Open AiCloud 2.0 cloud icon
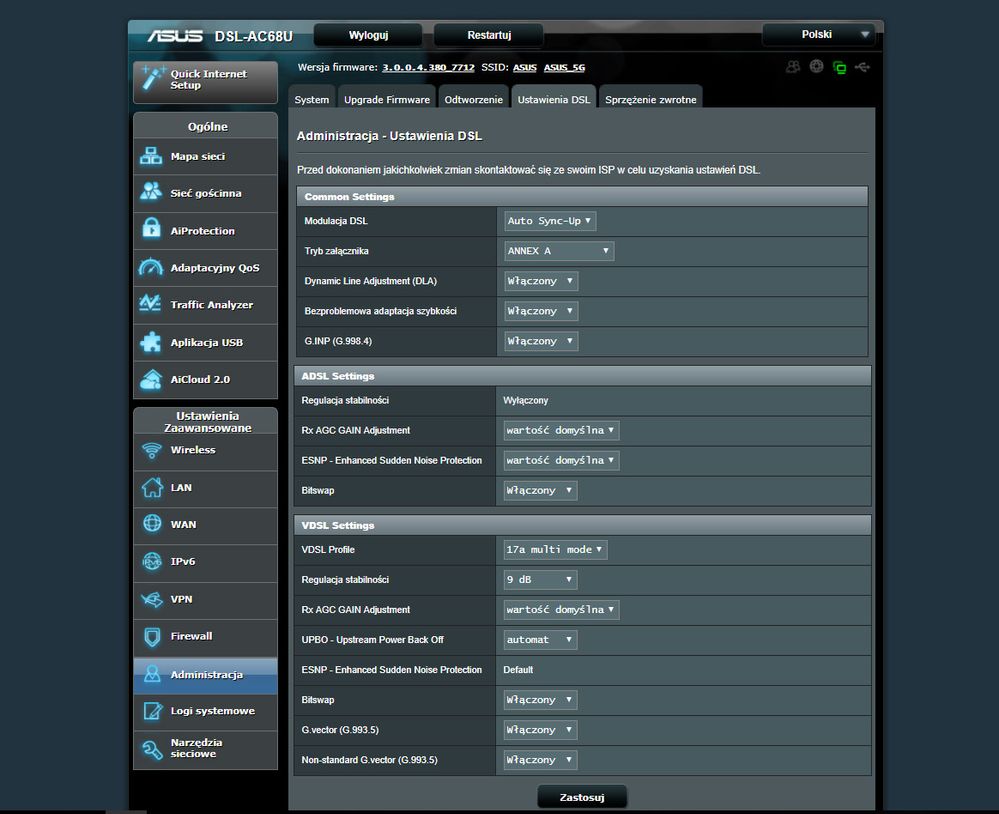 click(x=151, y=379)
